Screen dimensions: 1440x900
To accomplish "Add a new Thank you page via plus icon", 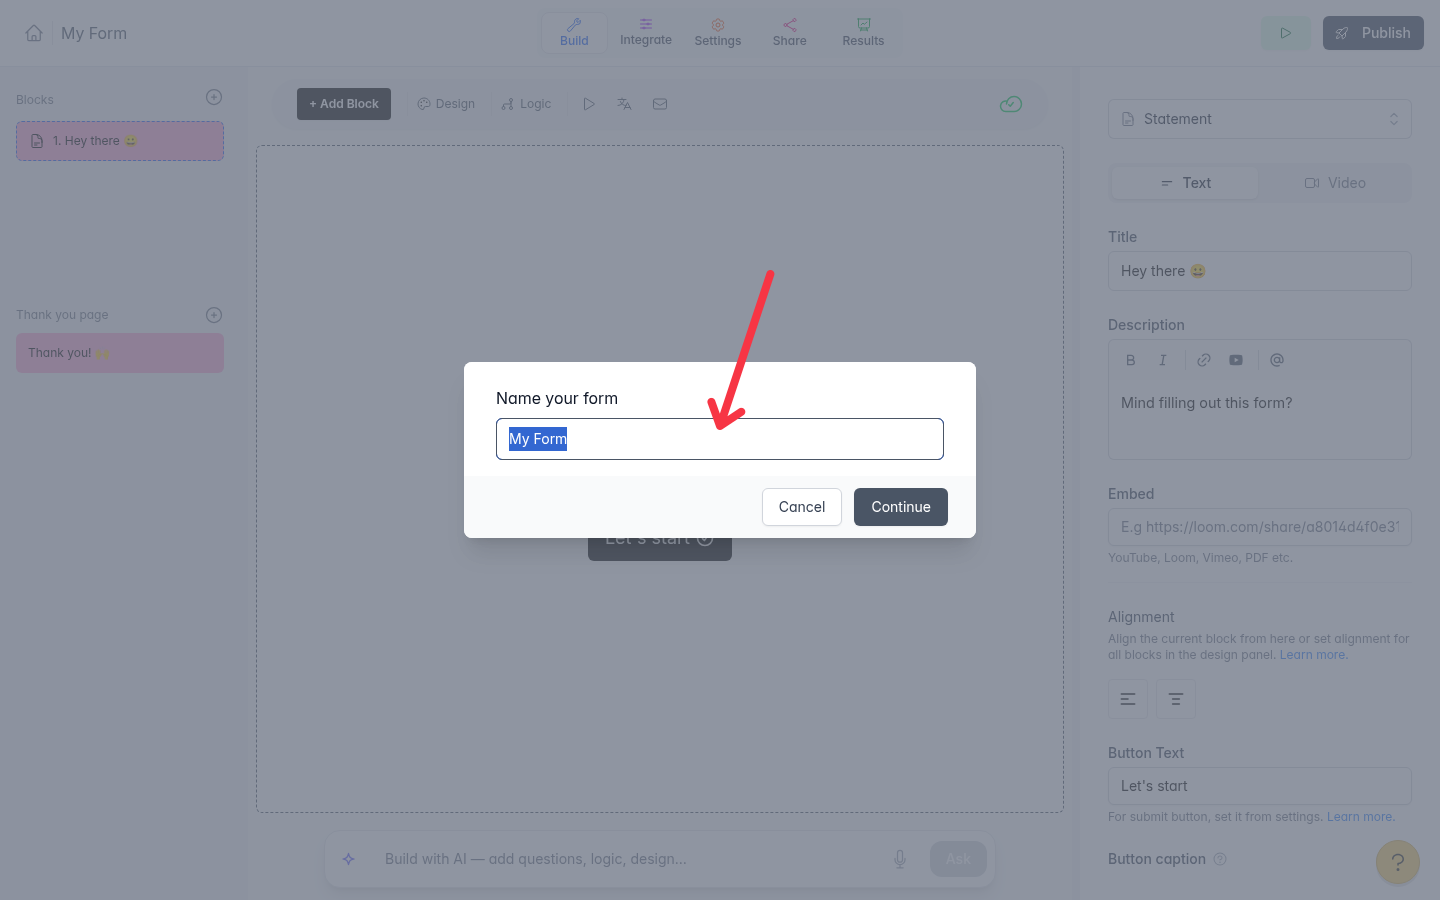I will pos(214,315).
